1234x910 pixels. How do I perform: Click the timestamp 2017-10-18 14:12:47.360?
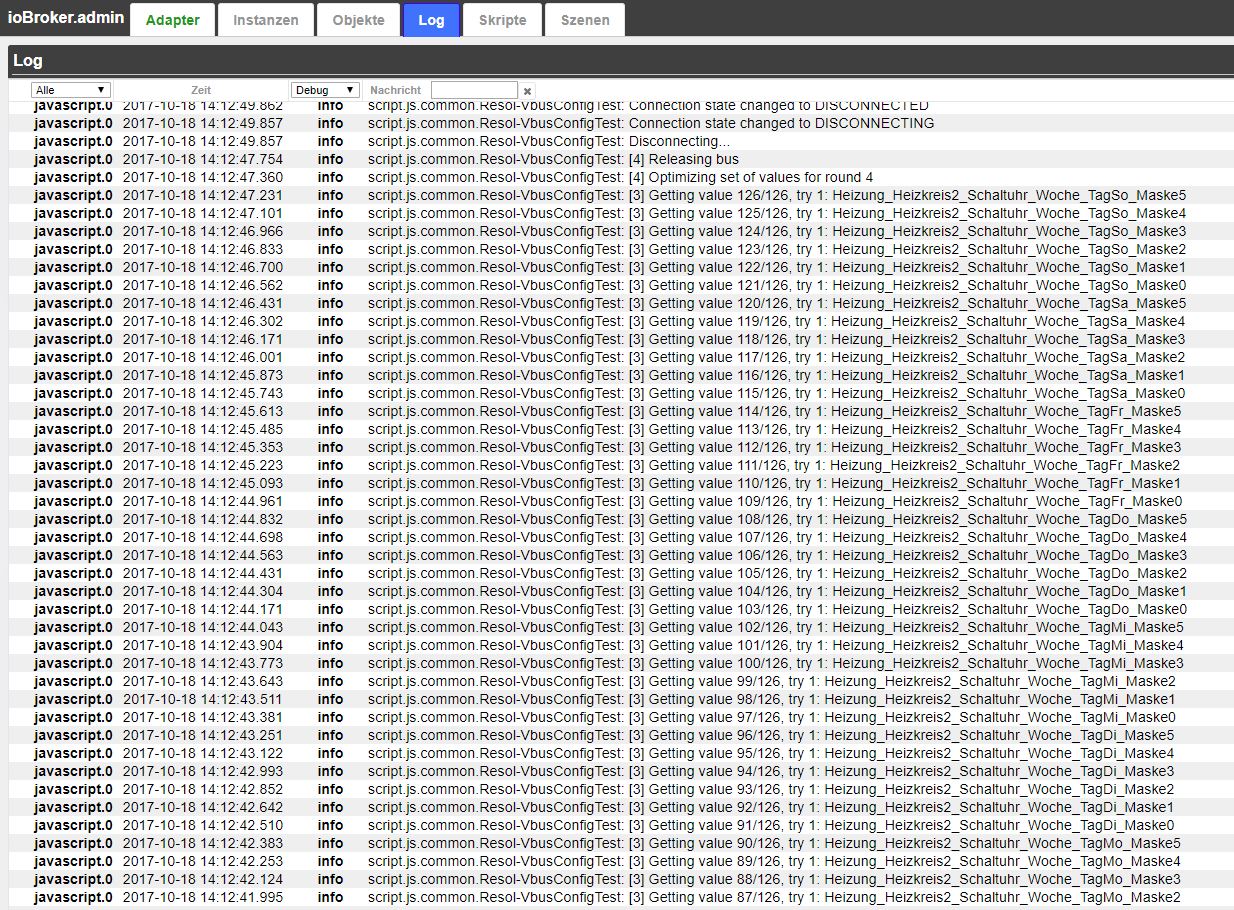click(x=203, y=177)
